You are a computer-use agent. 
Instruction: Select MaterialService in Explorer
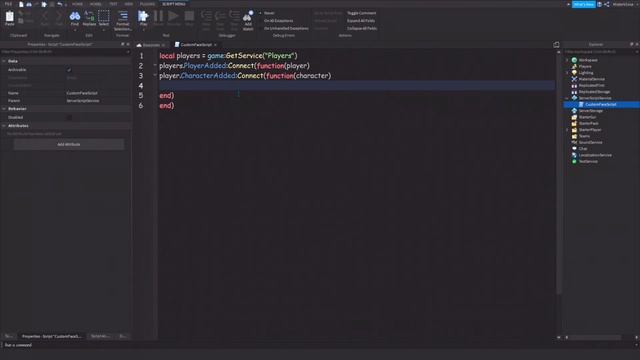click(x=591, y=79)
